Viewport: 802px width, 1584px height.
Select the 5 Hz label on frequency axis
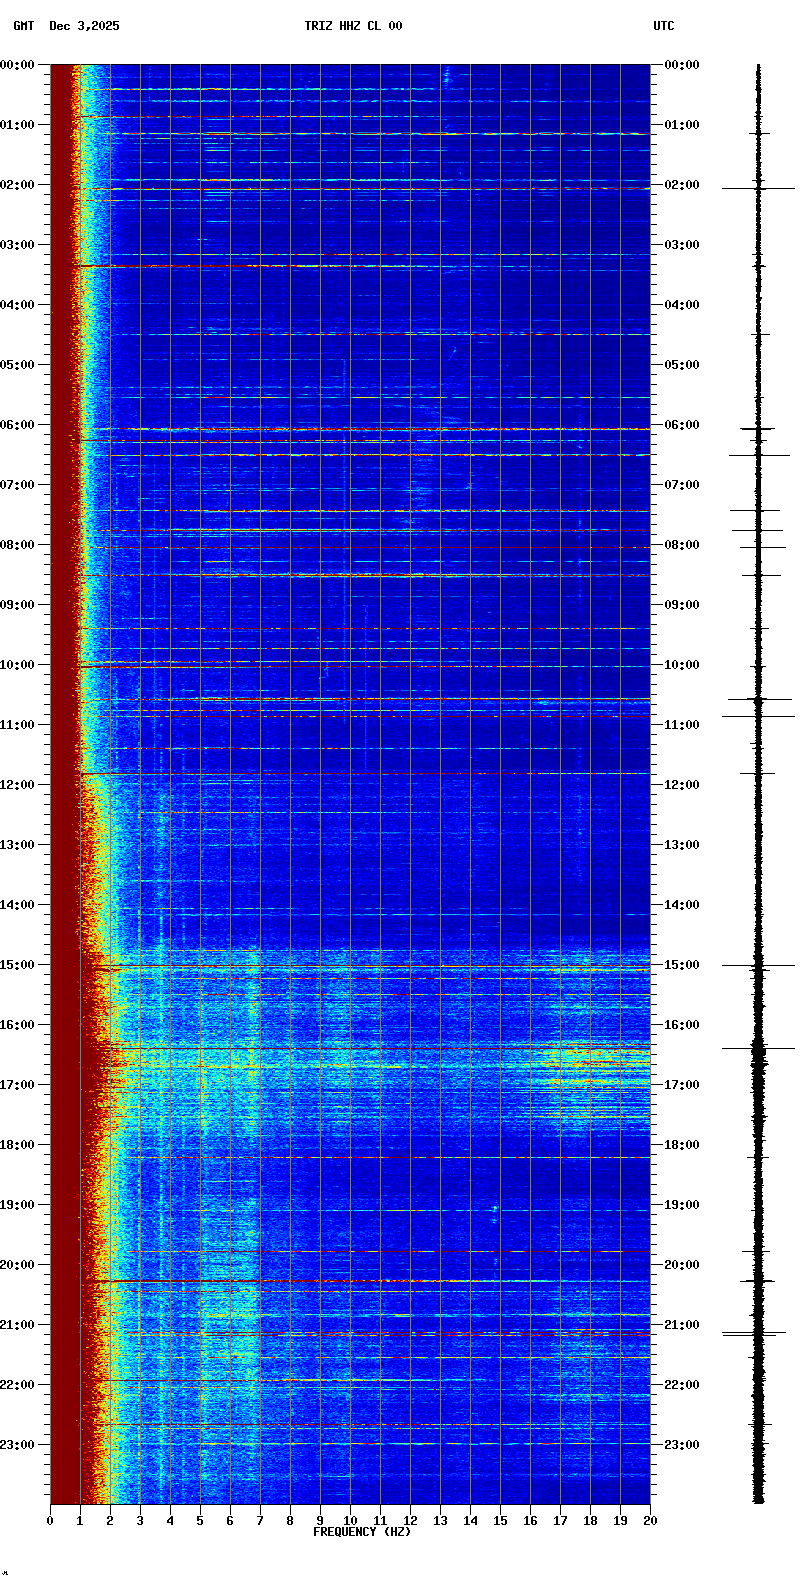pyautogui.click(x=200, y=1521)
